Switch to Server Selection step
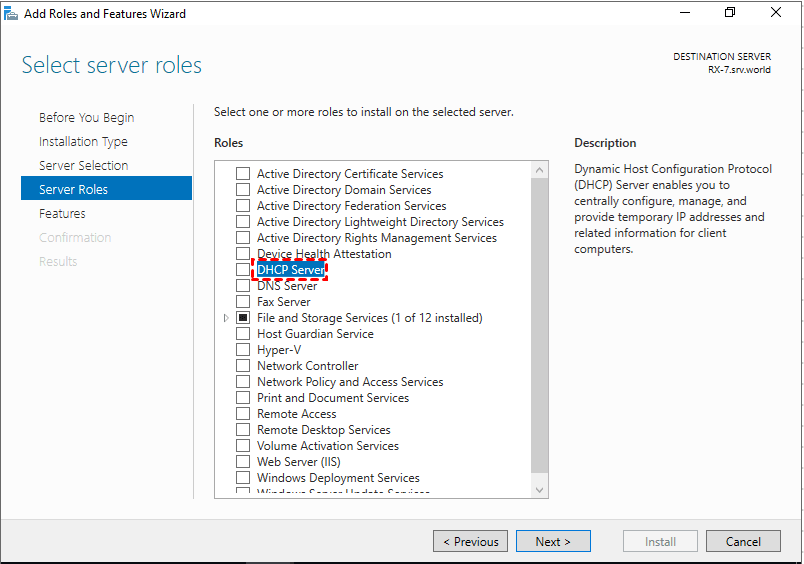This screenshot has height=564, width=804. pyautogui.click(x=83, y=166)
